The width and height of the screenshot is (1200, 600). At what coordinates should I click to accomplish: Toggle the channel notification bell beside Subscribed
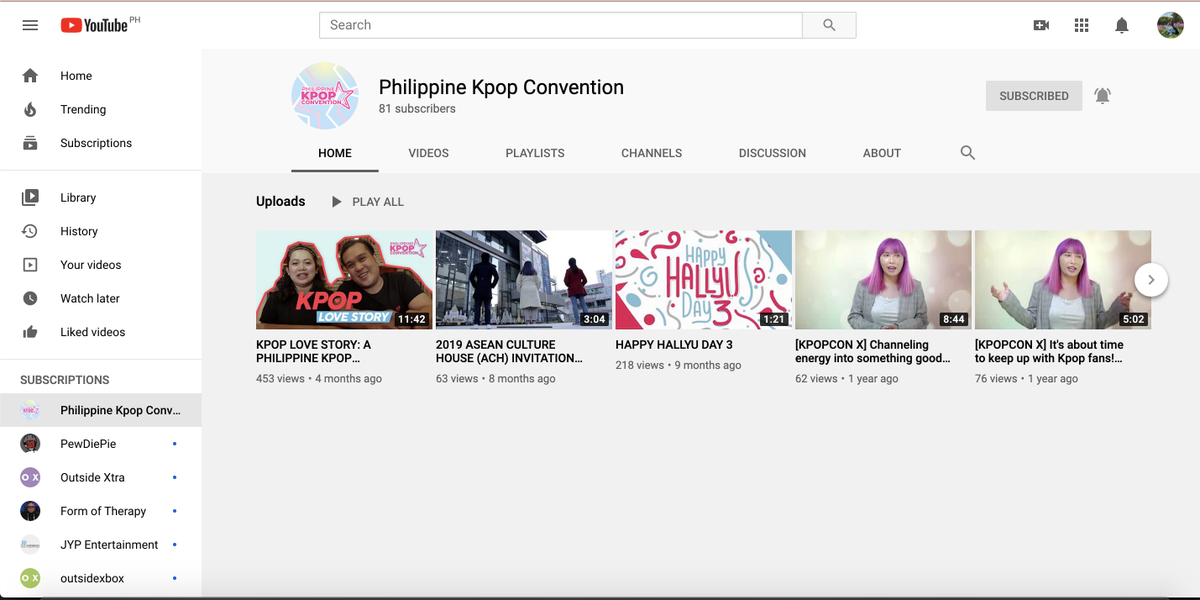click(x=1102, y=96)
